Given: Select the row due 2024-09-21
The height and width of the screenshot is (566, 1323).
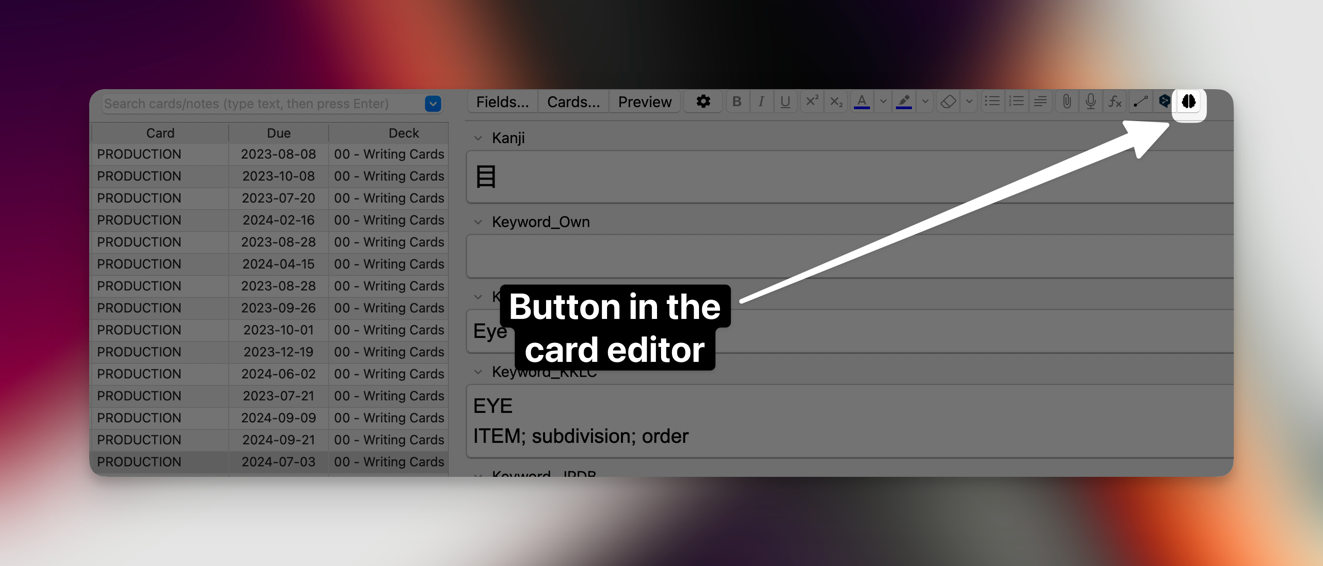Looking at the screenshot, I should click(x=270, y=440).
